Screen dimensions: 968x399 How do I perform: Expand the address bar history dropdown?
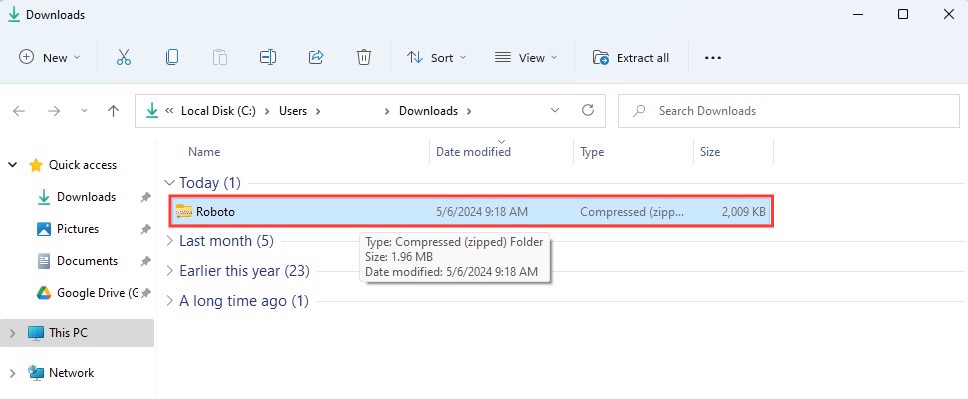coord(555,111)
